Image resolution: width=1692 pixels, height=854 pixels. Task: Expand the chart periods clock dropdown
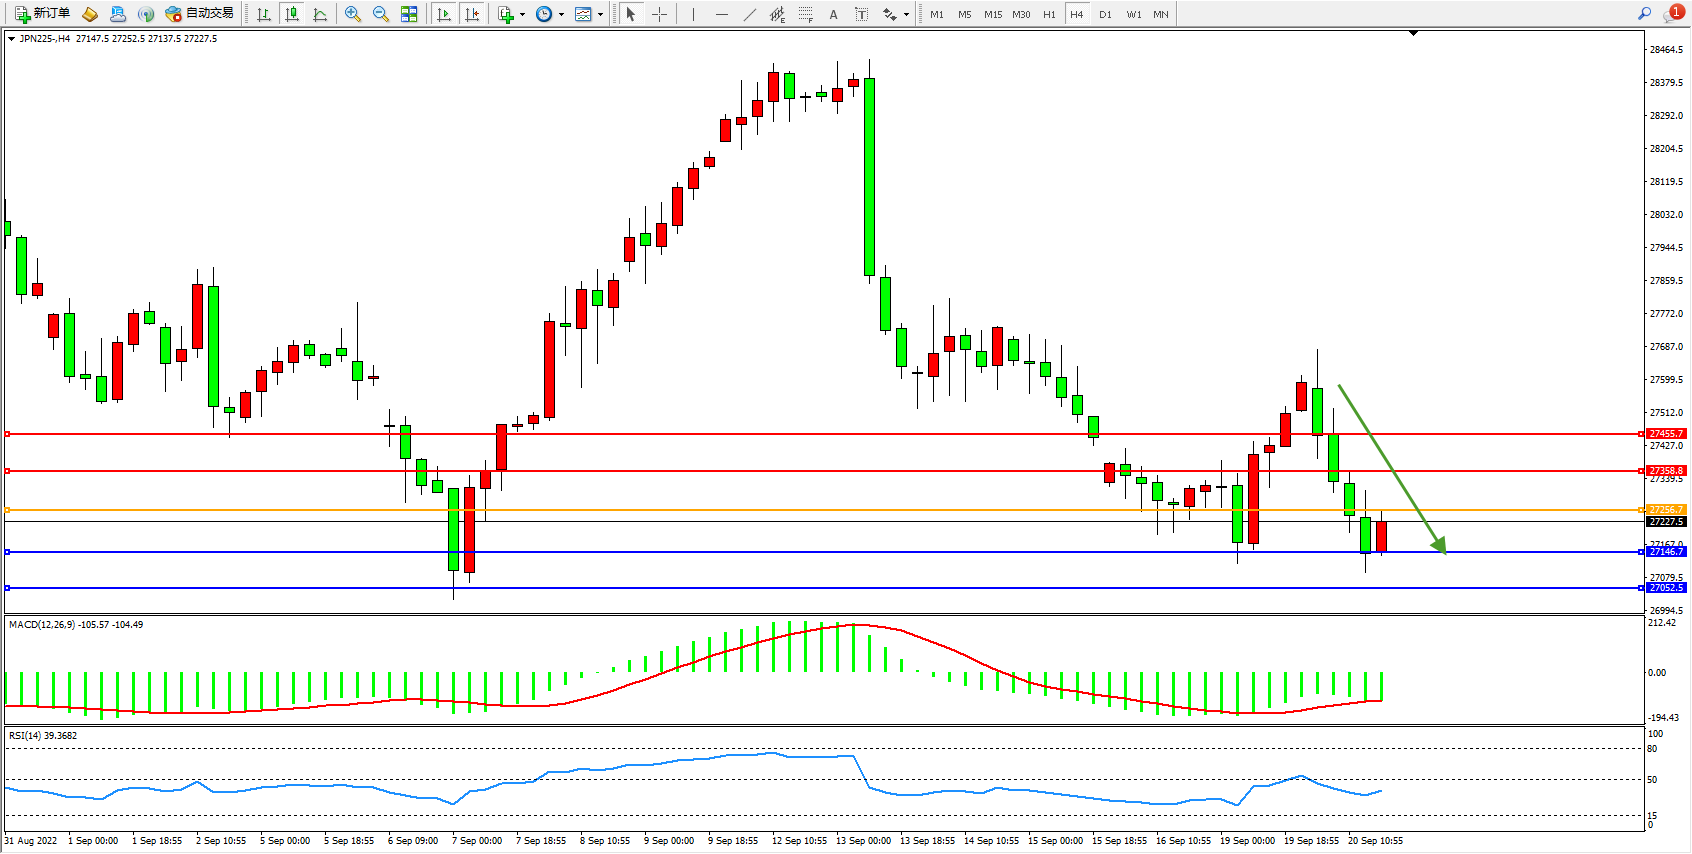[x=561, y=14]
